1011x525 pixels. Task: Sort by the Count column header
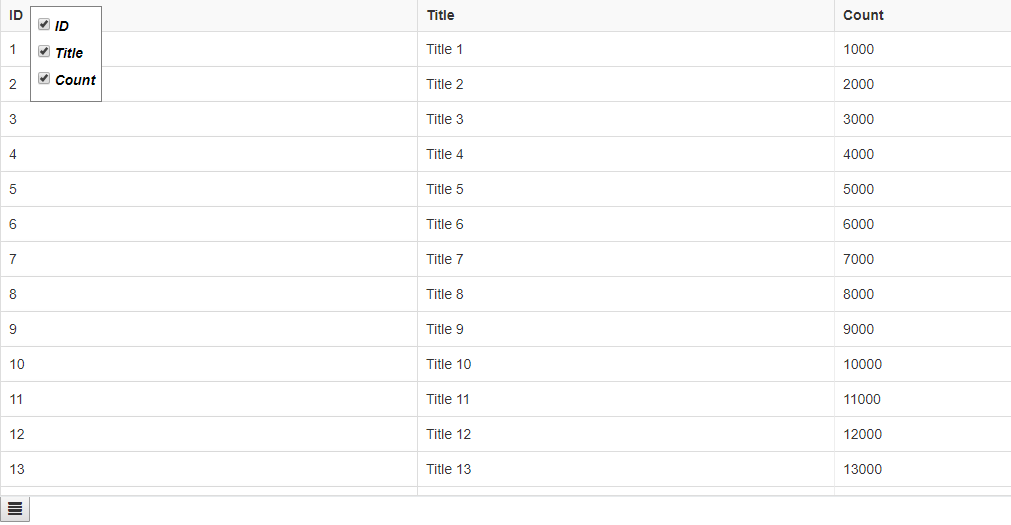click(x=863, y=15)
